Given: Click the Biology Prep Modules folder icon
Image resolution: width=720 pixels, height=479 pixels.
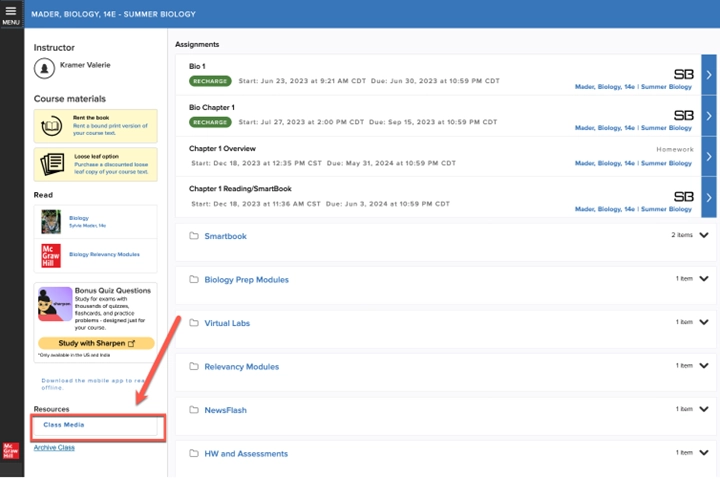Looking at the screenshot, I should 194,279.
